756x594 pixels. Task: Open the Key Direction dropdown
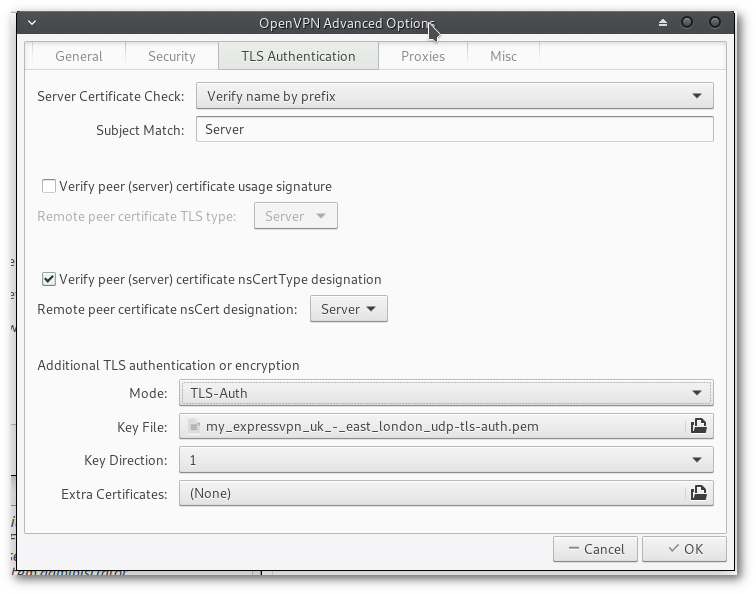pos(446,460)
